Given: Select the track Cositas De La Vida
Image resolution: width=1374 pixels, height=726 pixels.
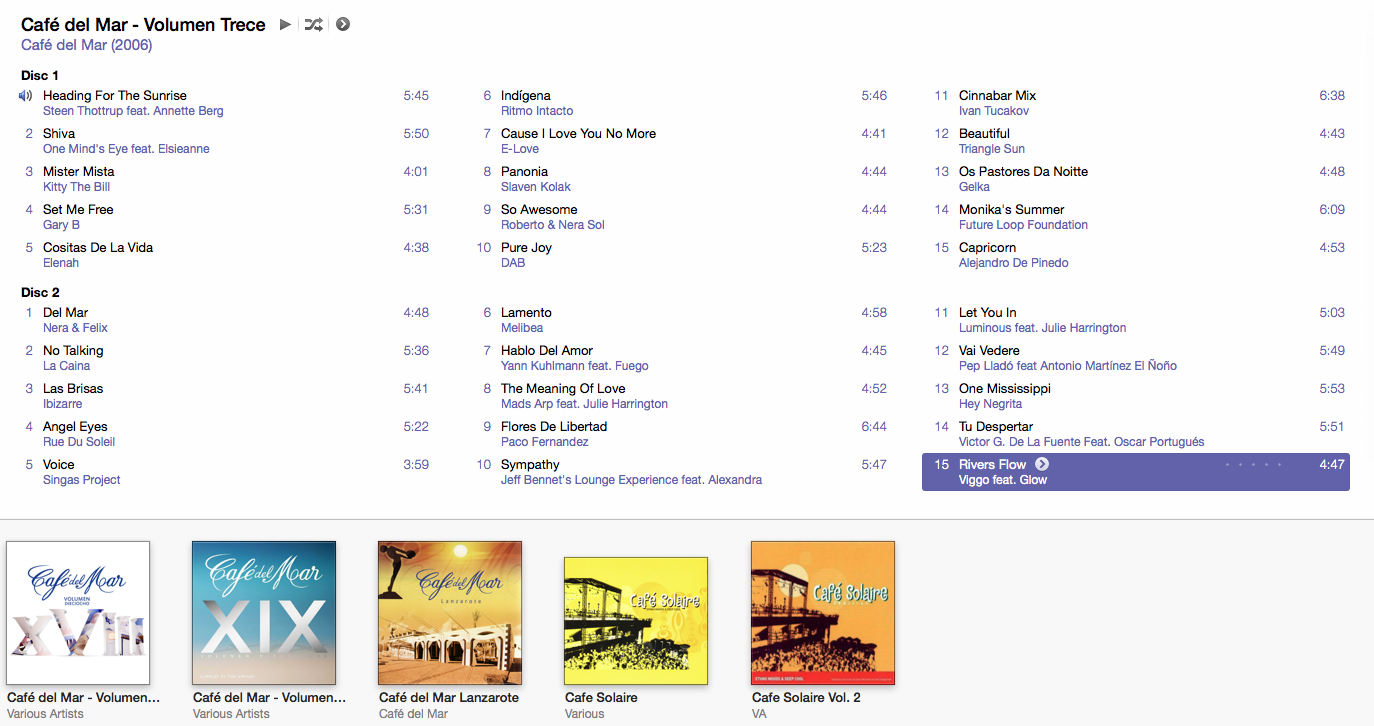Looking at the screenshot, I should tap(98, 247).
